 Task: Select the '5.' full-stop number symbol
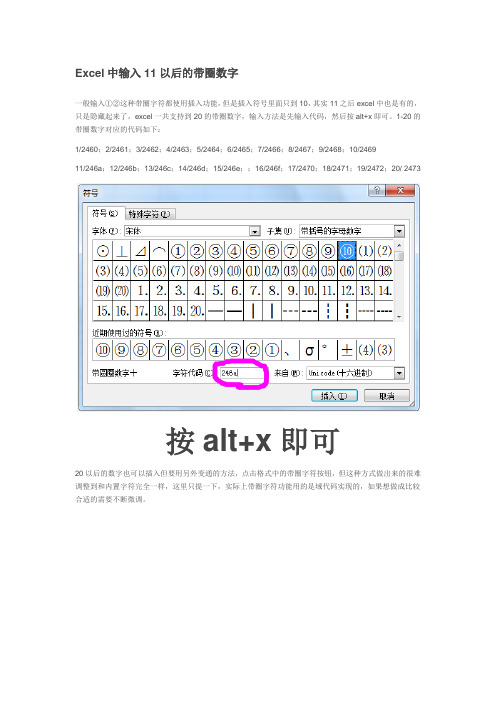click(x=216, y=291)
